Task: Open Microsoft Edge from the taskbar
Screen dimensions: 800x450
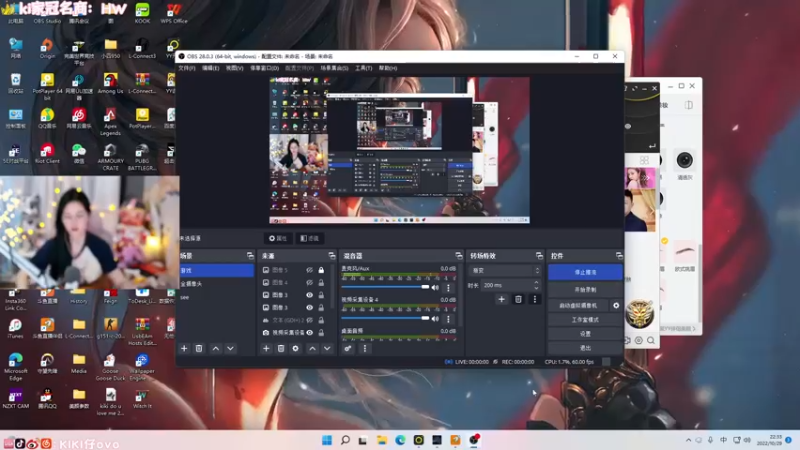Action: pyautogui.click(x=400, y=440)
